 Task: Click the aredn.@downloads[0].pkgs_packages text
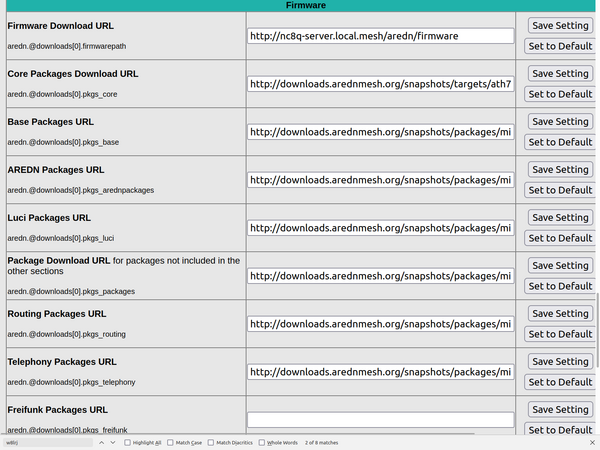pyautogui.click(x=71, y=292)
